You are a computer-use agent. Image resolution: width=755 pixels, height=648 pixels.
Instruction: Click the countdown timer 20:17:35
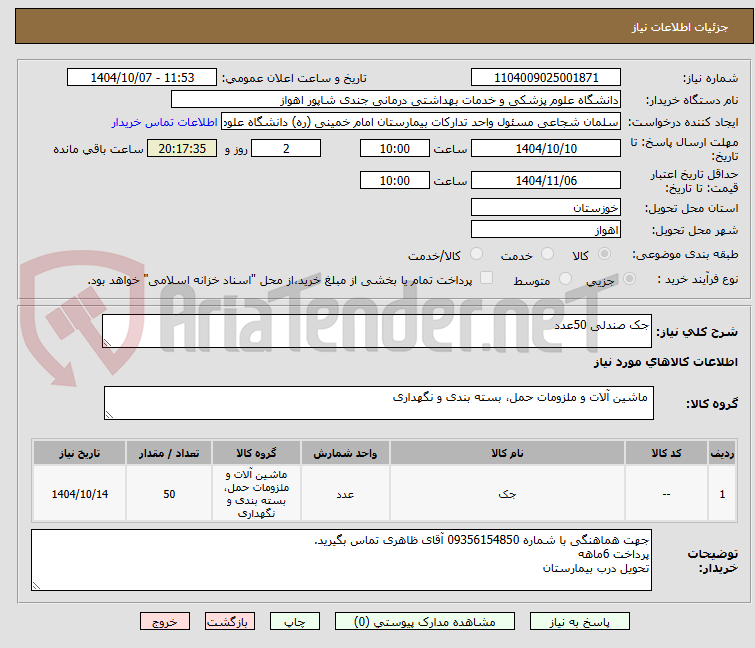182,148
